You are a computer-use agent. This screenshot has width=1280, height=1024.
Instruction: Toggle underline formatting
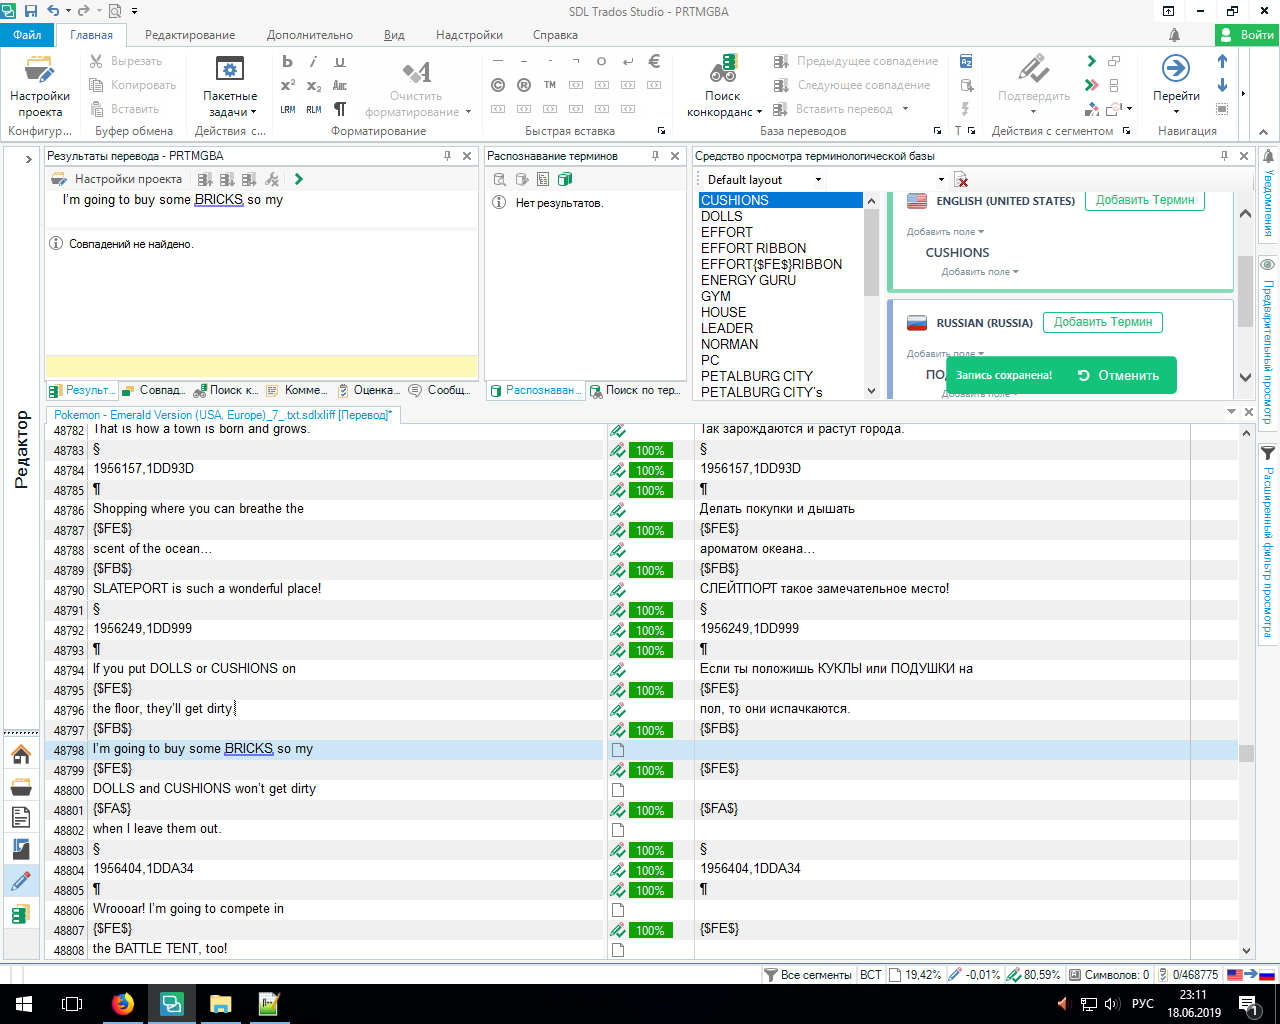coord(340,61)
